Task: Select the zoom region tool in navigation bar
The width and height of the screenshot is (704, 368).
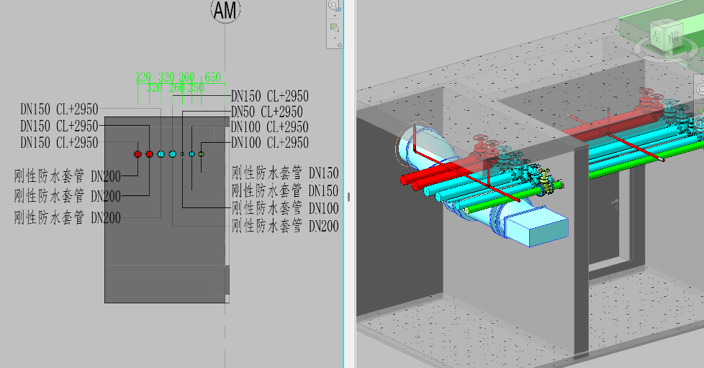Action: 334,27
